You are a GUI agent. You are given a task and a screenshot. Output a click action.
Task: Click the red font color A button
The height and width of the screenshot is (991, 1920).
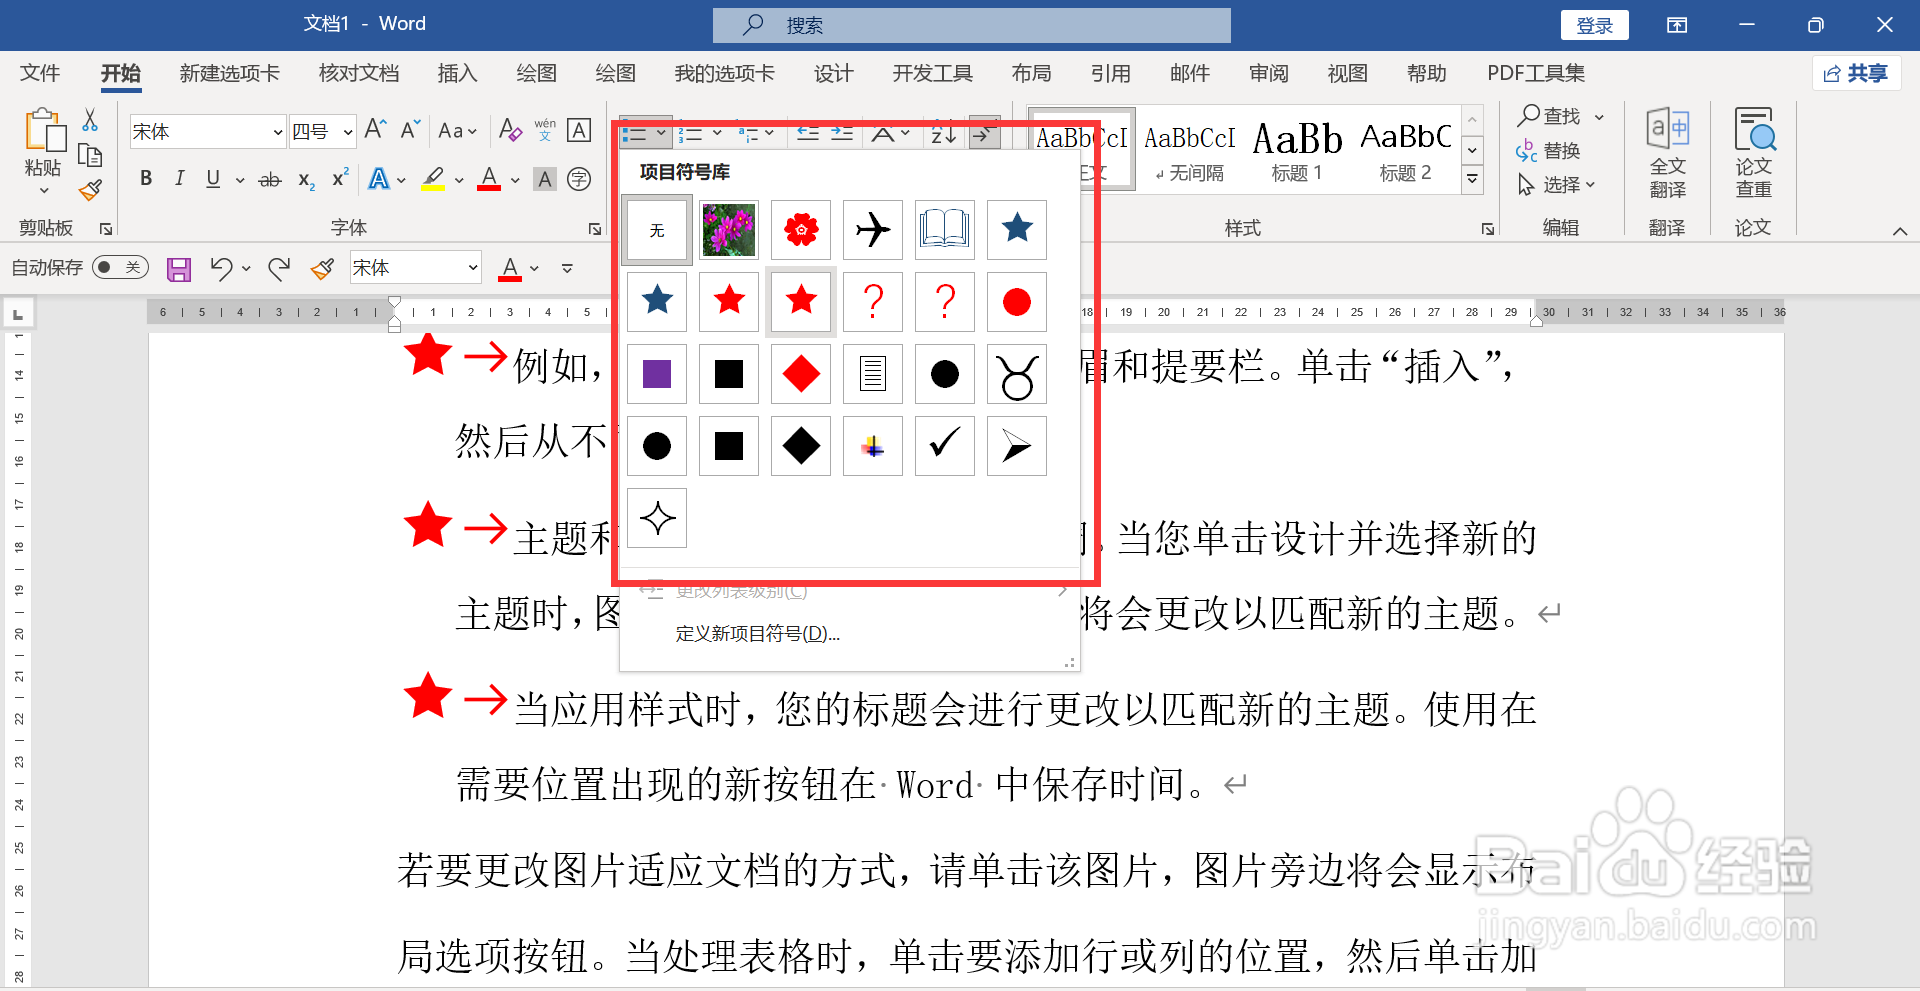(x=489, y=180)
